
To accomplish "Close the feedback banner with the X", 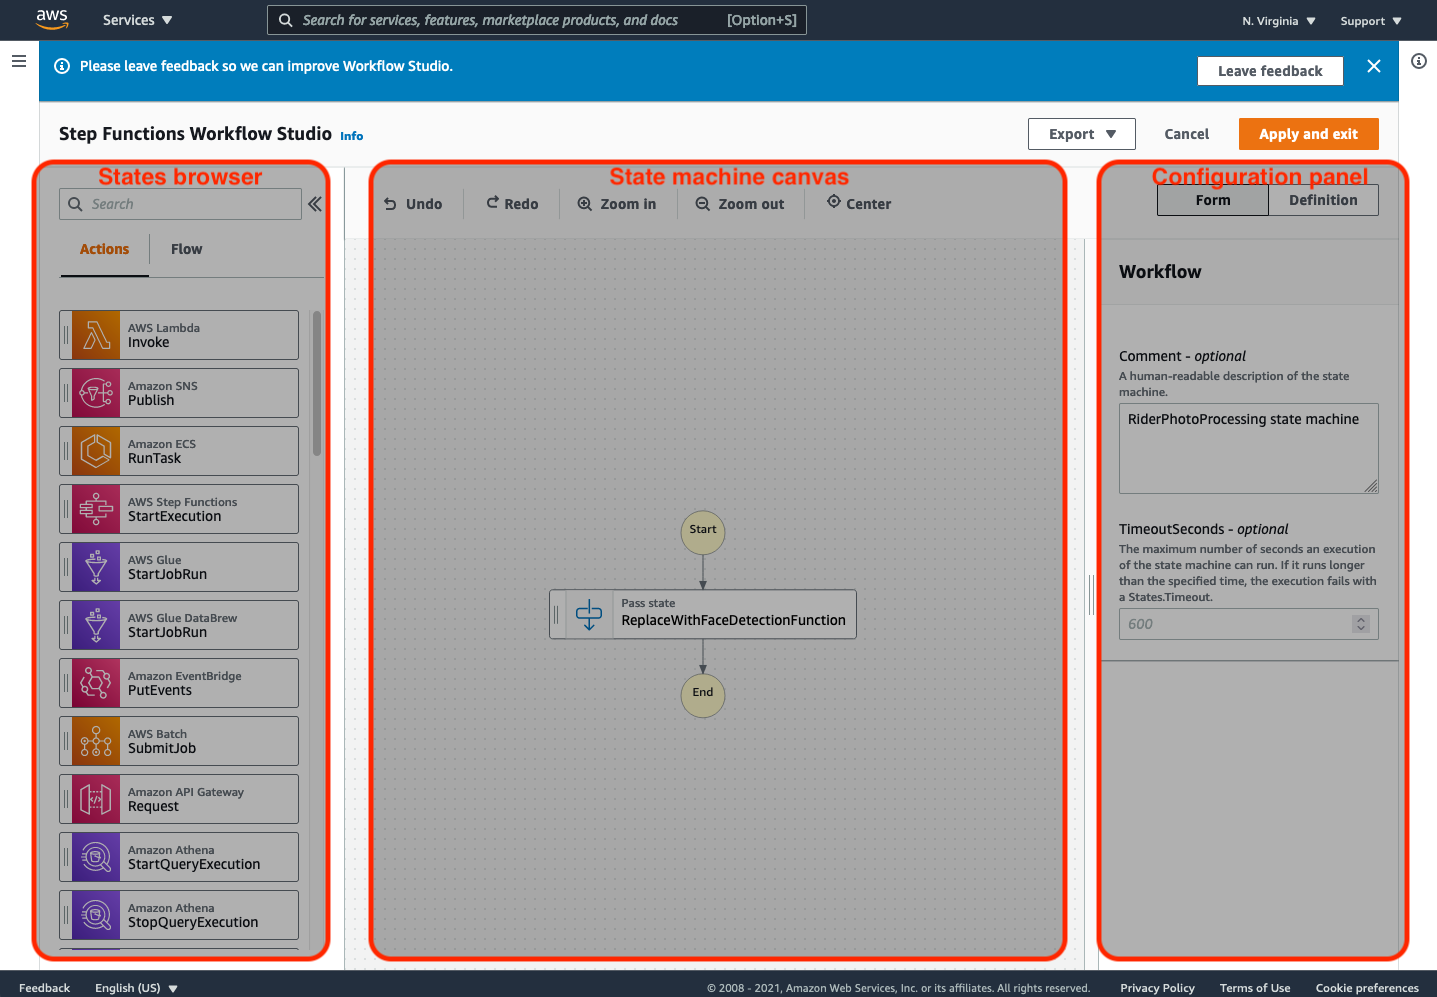I will tap(1373, 66).
